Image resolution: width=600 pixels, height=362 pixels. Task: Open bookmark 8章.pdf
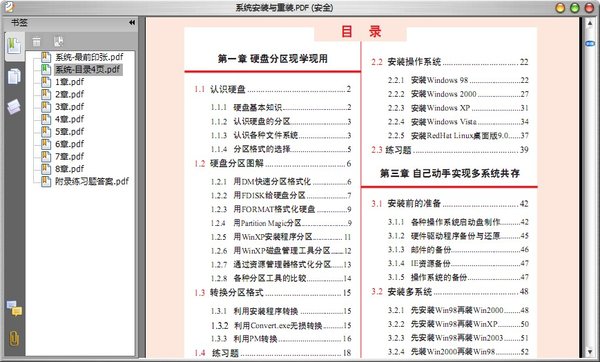[69, 169]
